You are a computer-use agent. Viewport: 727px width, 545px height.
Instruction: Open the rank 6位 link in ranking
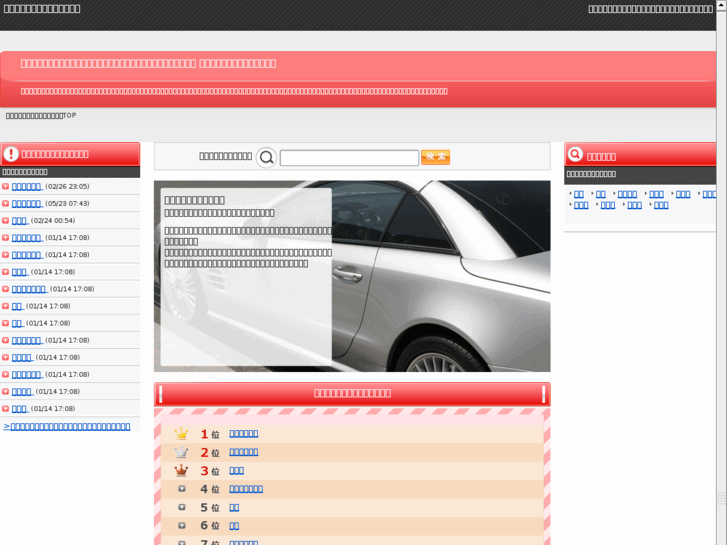[234, 526]
